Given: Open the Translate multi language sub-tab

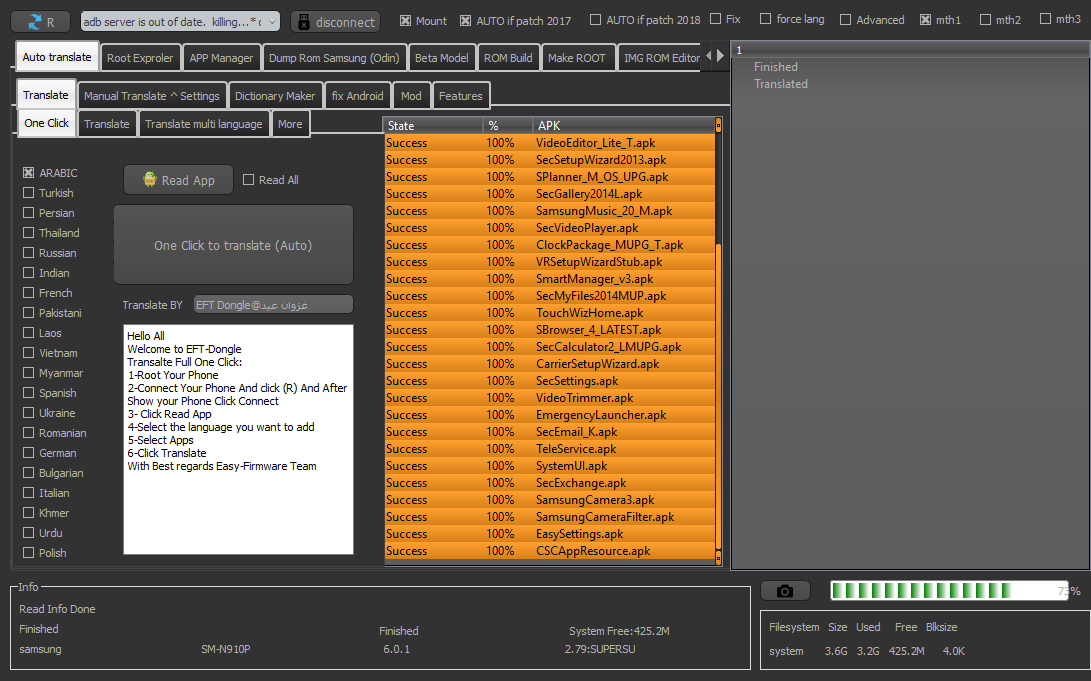Looking at the screenshot, I should tap(204, 124).
